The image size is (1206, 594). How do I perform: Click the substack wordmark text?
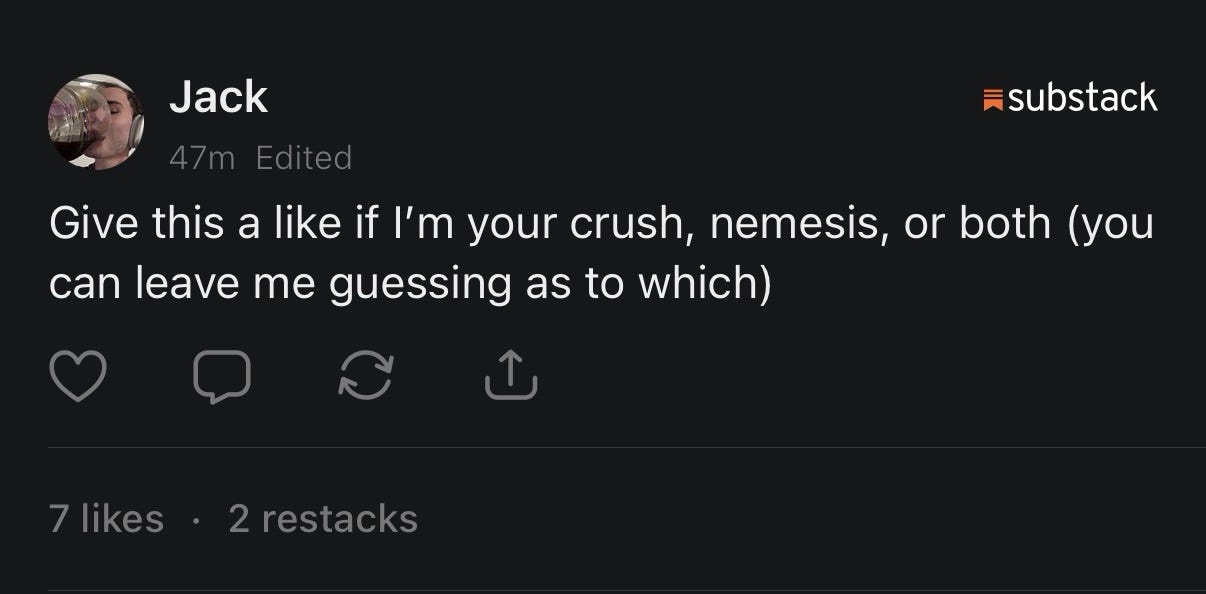tap(1082, 98)
